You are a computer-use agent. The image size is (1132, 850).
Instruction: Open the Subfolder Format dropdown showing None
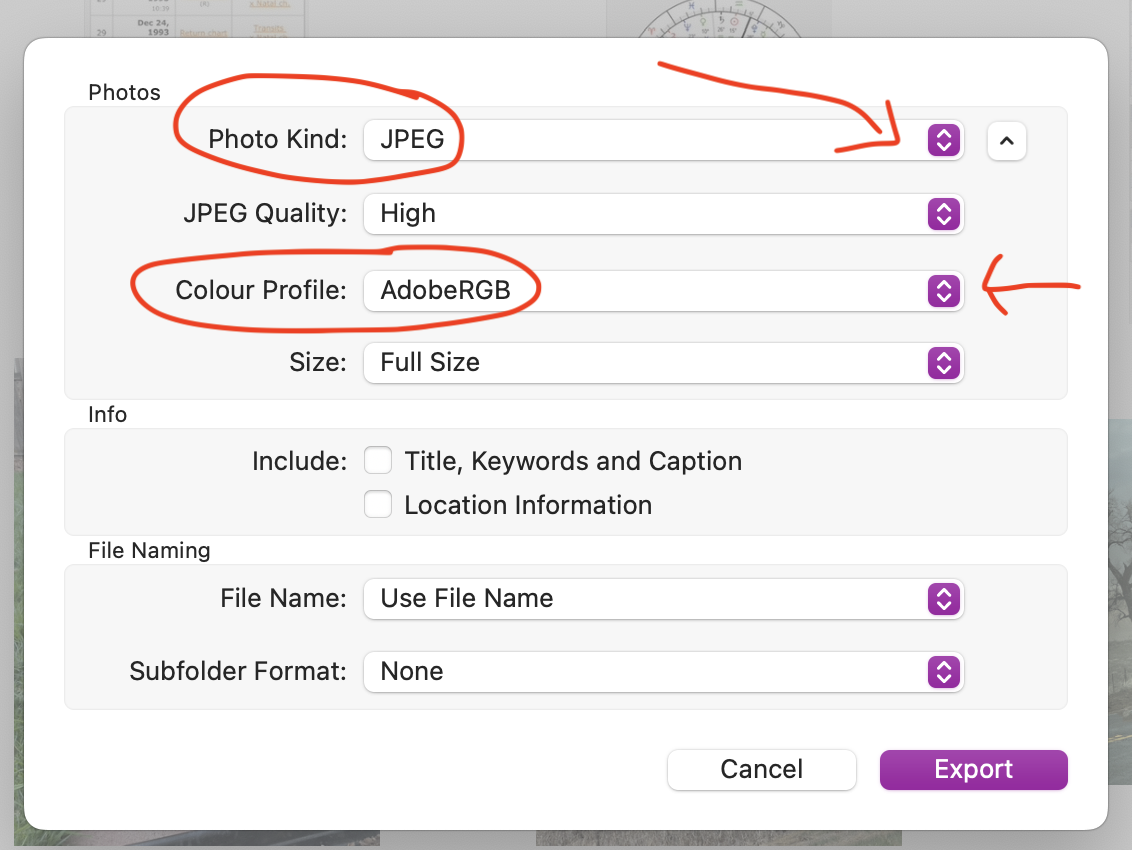click(x=660, y=672)
